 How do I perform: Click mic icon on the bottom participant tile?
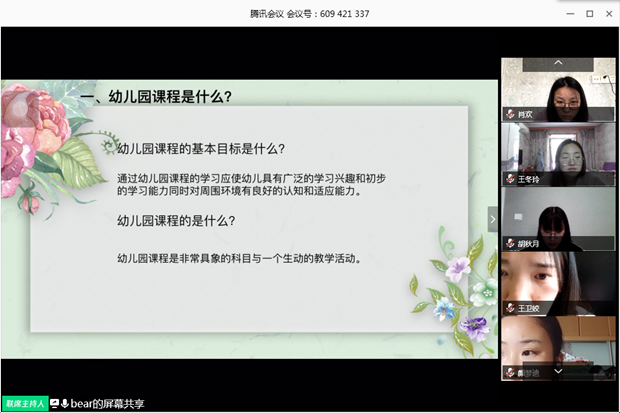[511, 373]
